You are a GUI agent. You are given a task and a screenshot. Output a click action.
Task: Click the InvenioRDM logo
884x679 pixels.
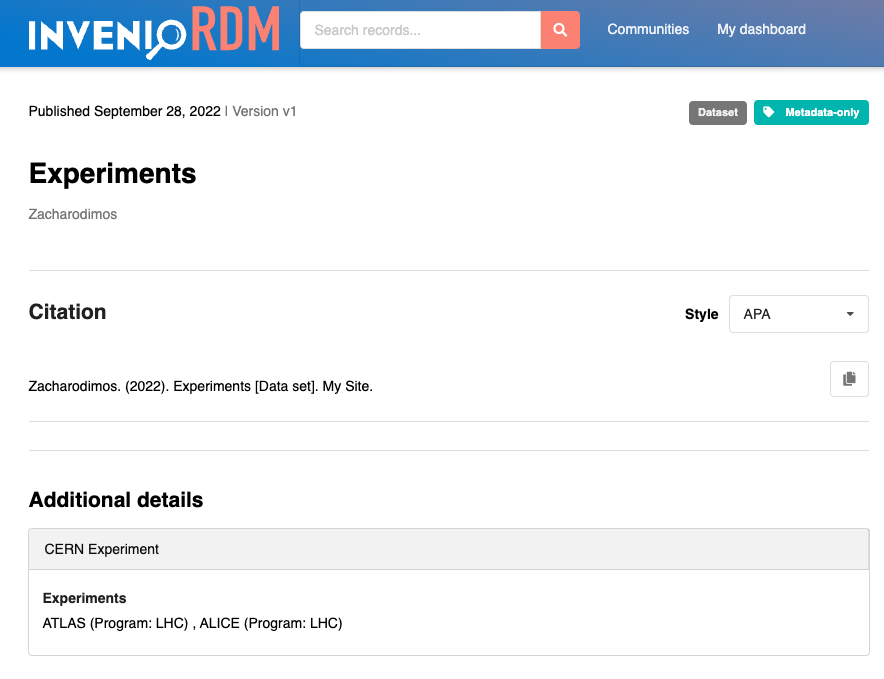[154, 32]
